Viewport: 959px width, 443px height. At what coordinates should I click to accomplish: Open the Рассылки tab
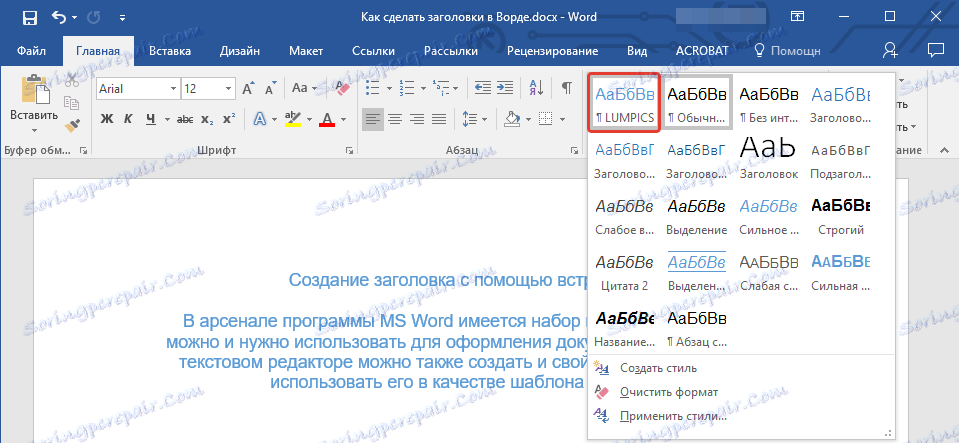(451, 51)
